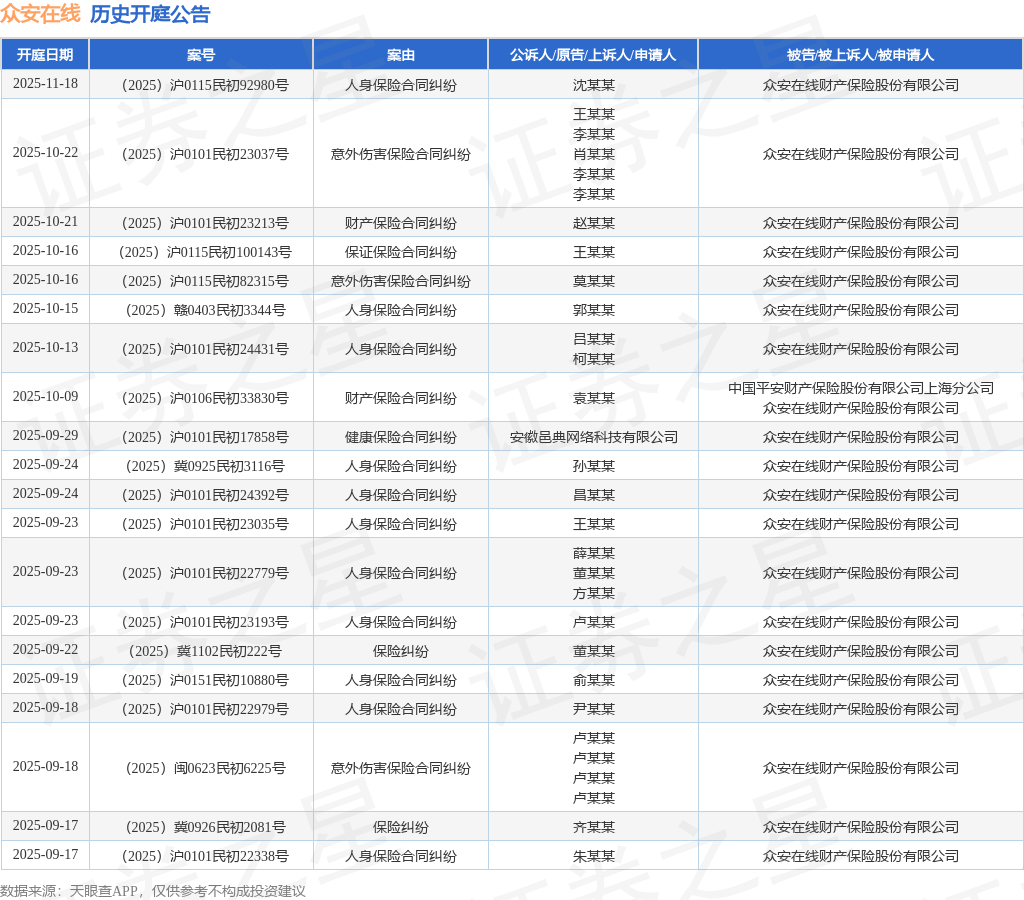1024x900 pixels.
Task: Click 保证保险合同纠纷 case cause
Action: point(401,252)
